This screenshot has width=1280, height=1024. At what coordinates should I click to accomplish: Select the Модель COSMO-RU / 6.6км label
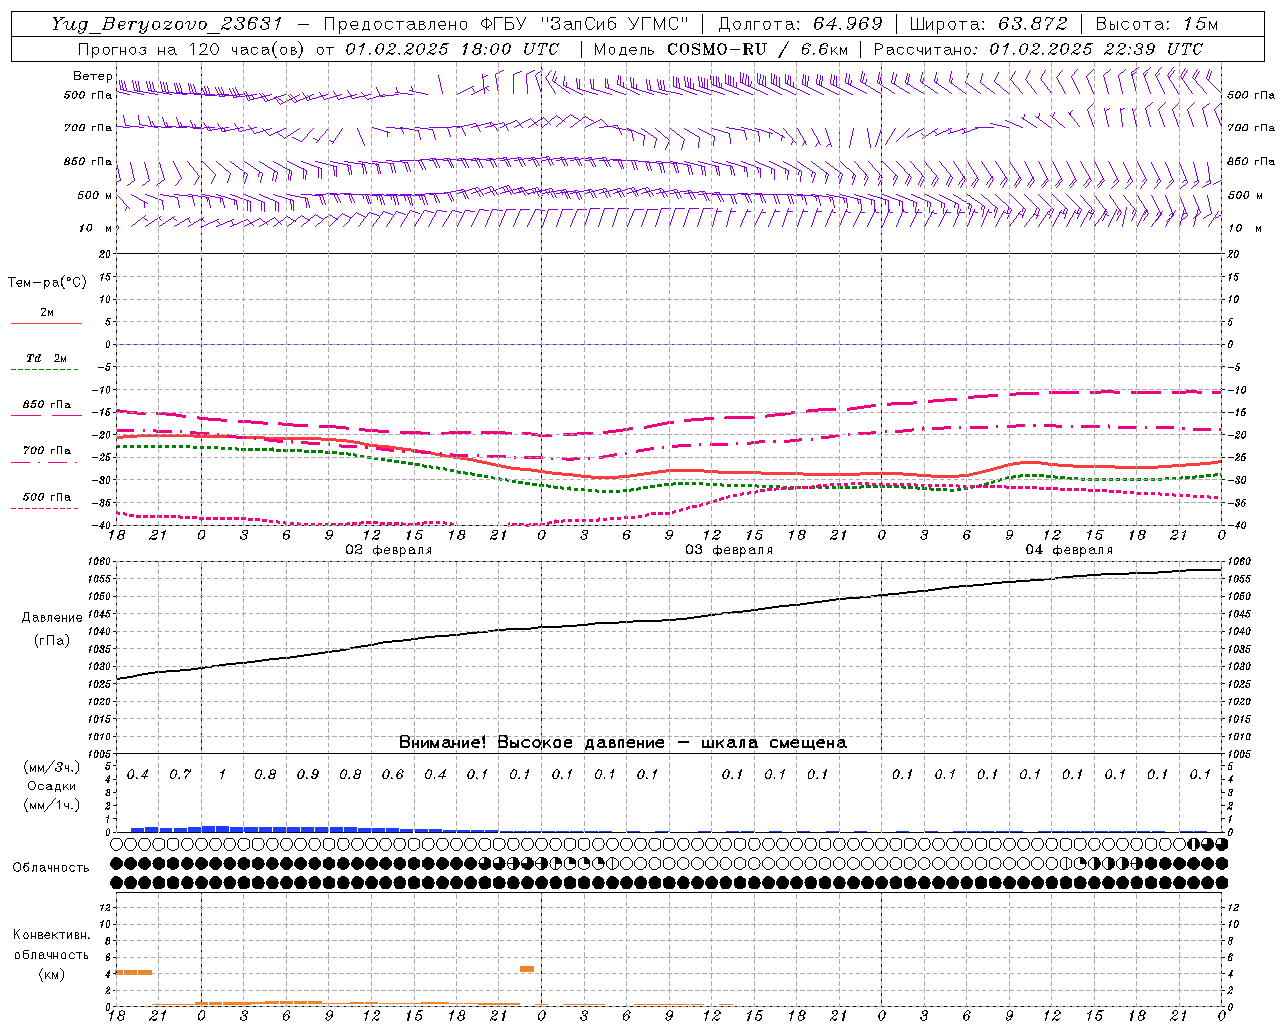720,49
